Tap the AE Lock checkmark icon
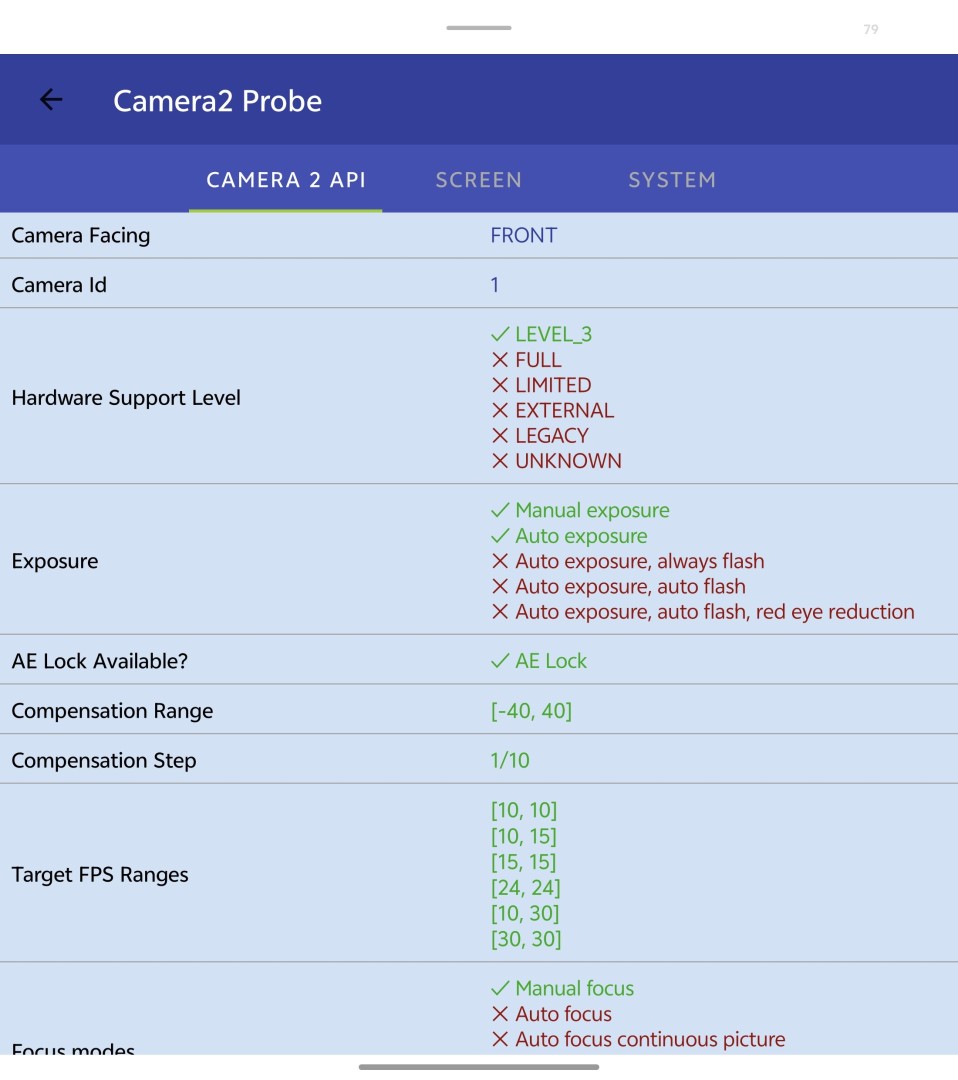 point(500,661)
